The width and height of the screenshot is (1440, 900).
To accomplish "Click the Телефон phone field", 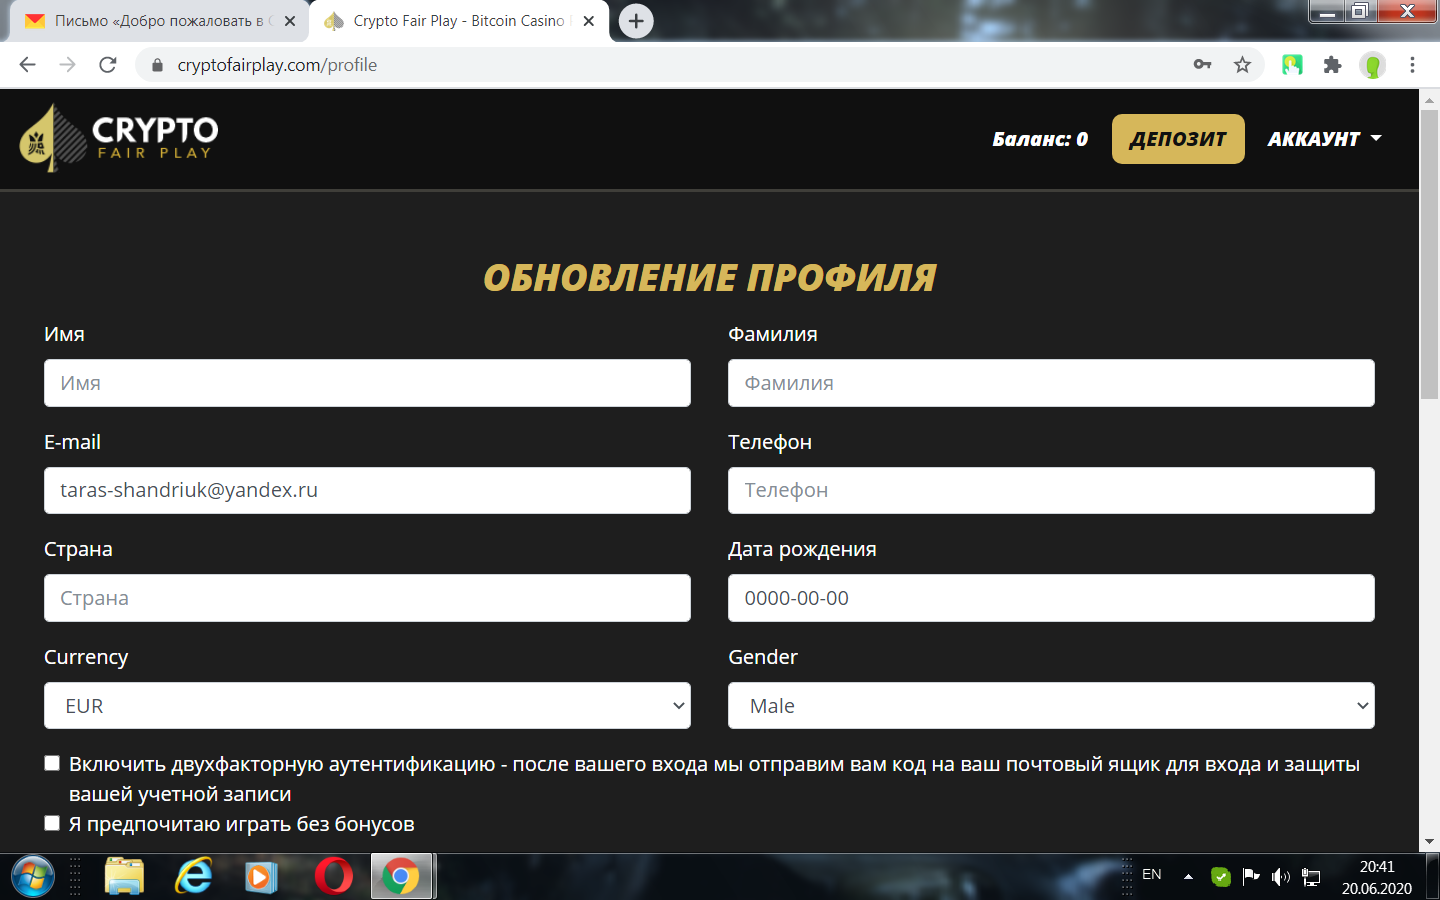I will tap(1051, 490).
